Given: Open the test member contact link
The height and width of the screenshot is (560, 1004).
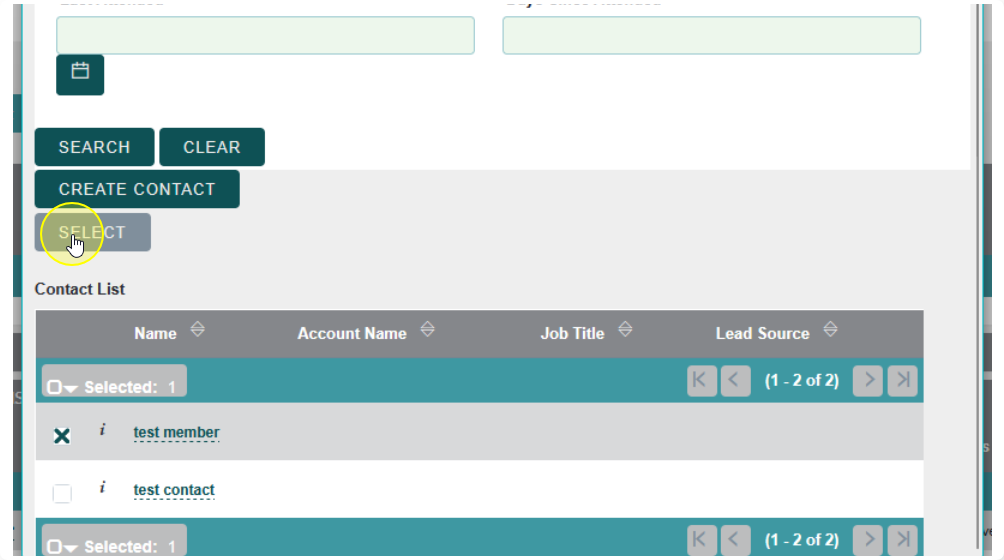Looking at the screenshot, I should click(x=176, y=433).
